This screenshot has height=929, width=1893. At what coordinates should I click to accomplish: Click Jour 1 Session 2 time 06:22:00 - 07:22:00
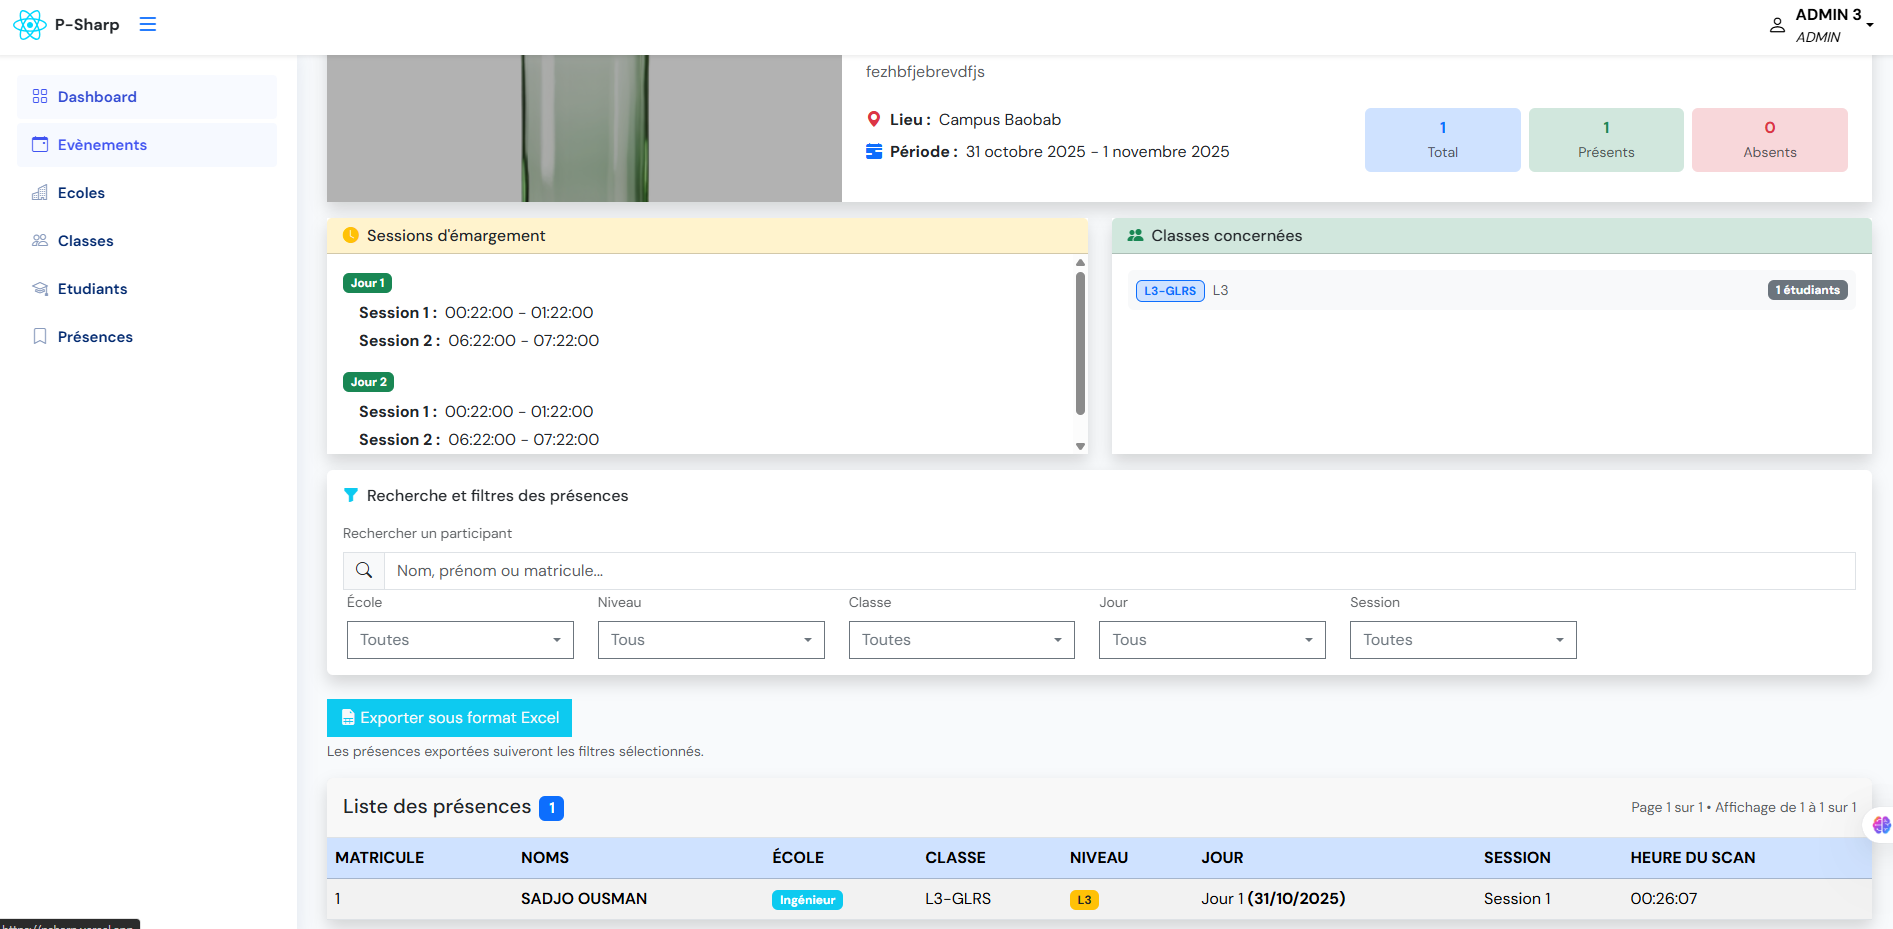(524, 341)
